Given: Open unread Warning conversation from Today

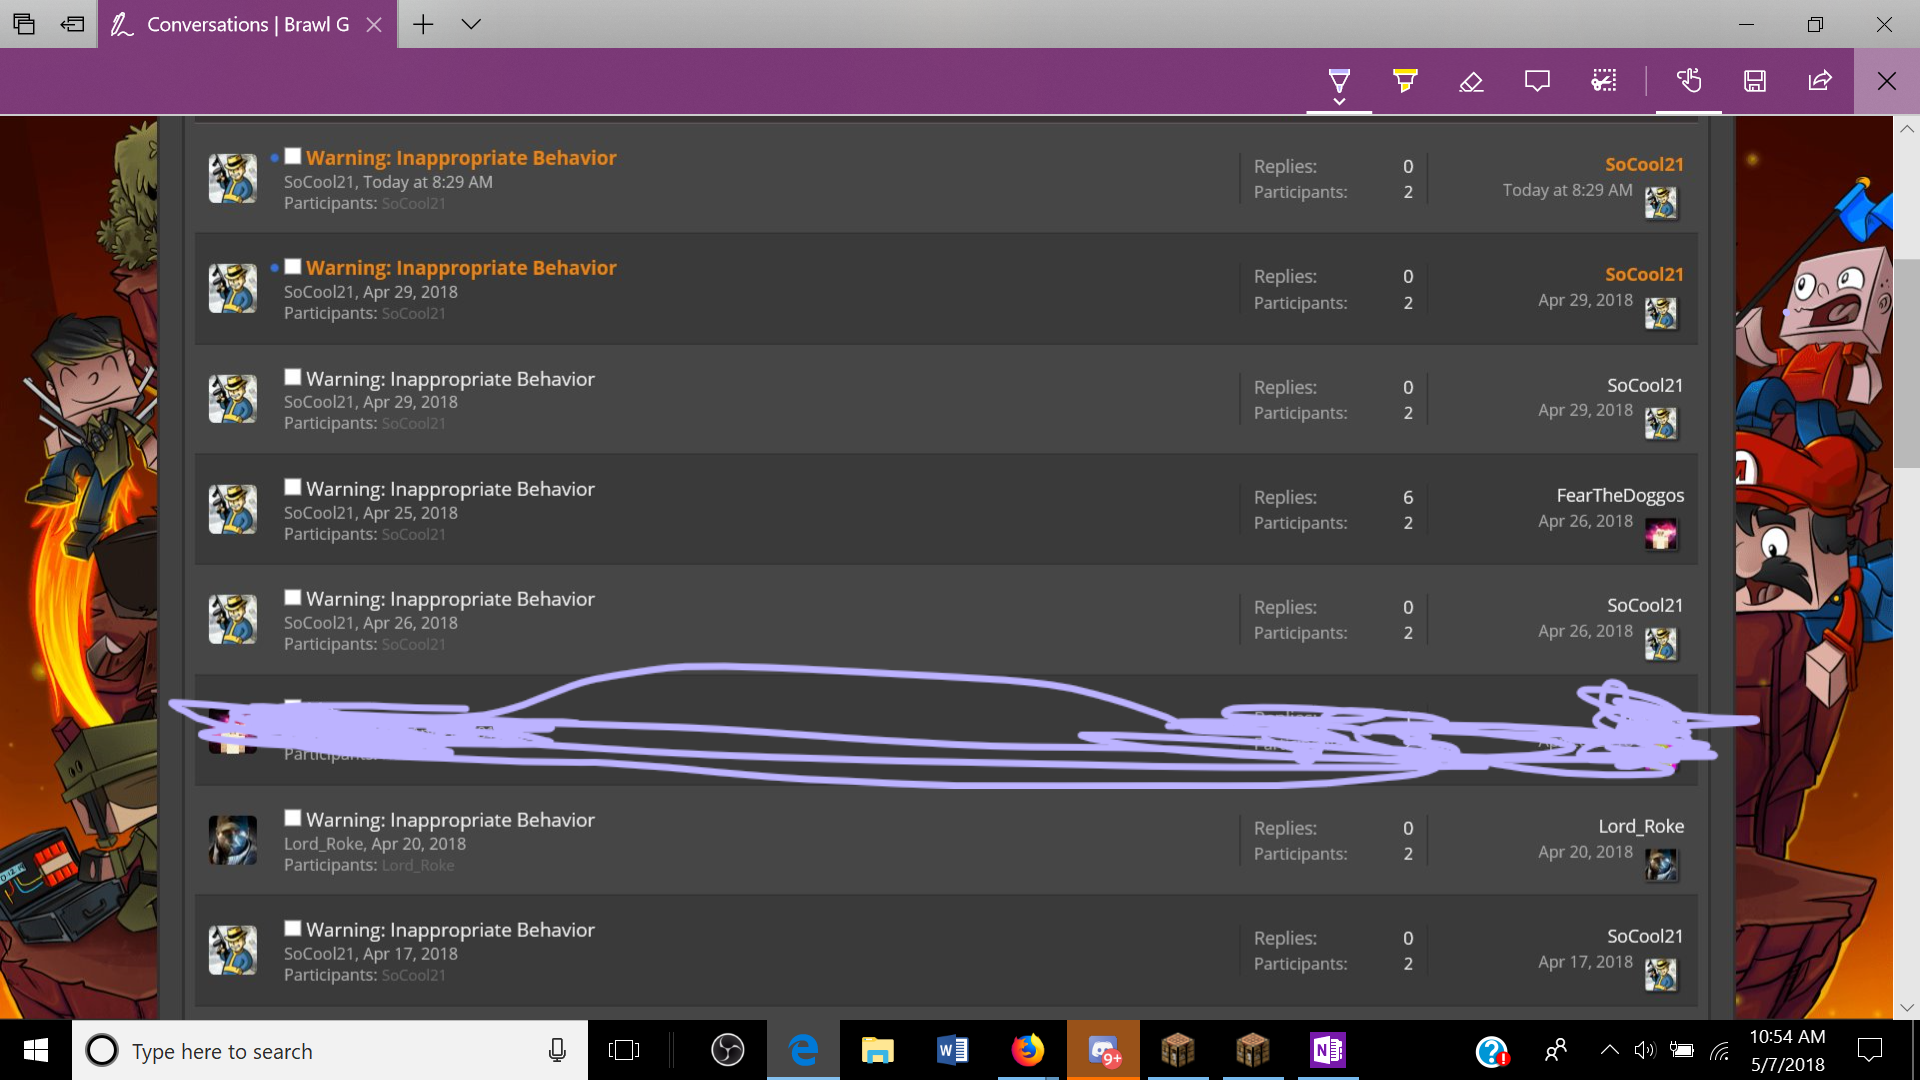Looking at the screenshot, I should pos(461,158).
